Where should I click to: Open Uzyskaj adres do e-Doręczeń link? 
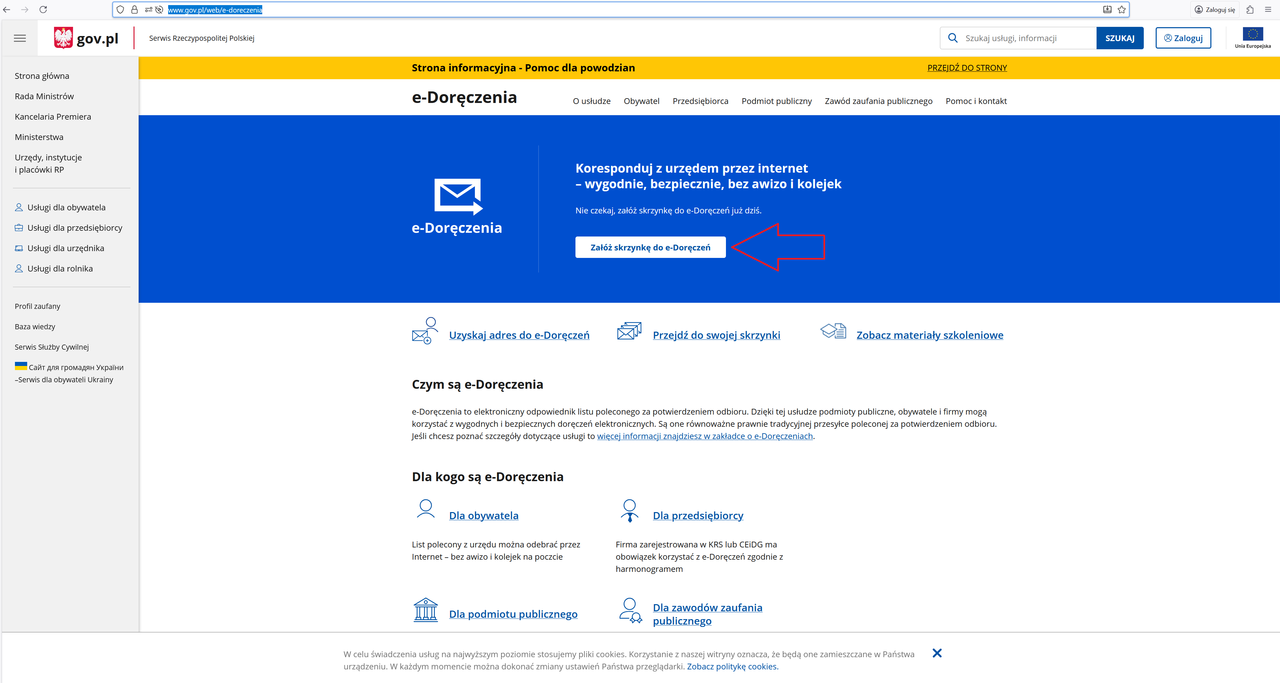coord(519,335)
